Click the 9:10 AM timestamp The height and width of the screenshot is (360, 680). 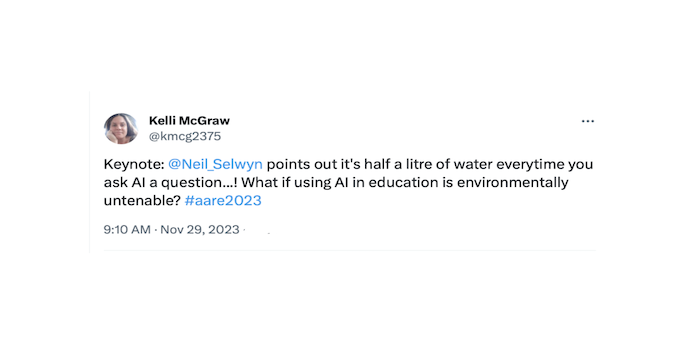pos(127,229)
